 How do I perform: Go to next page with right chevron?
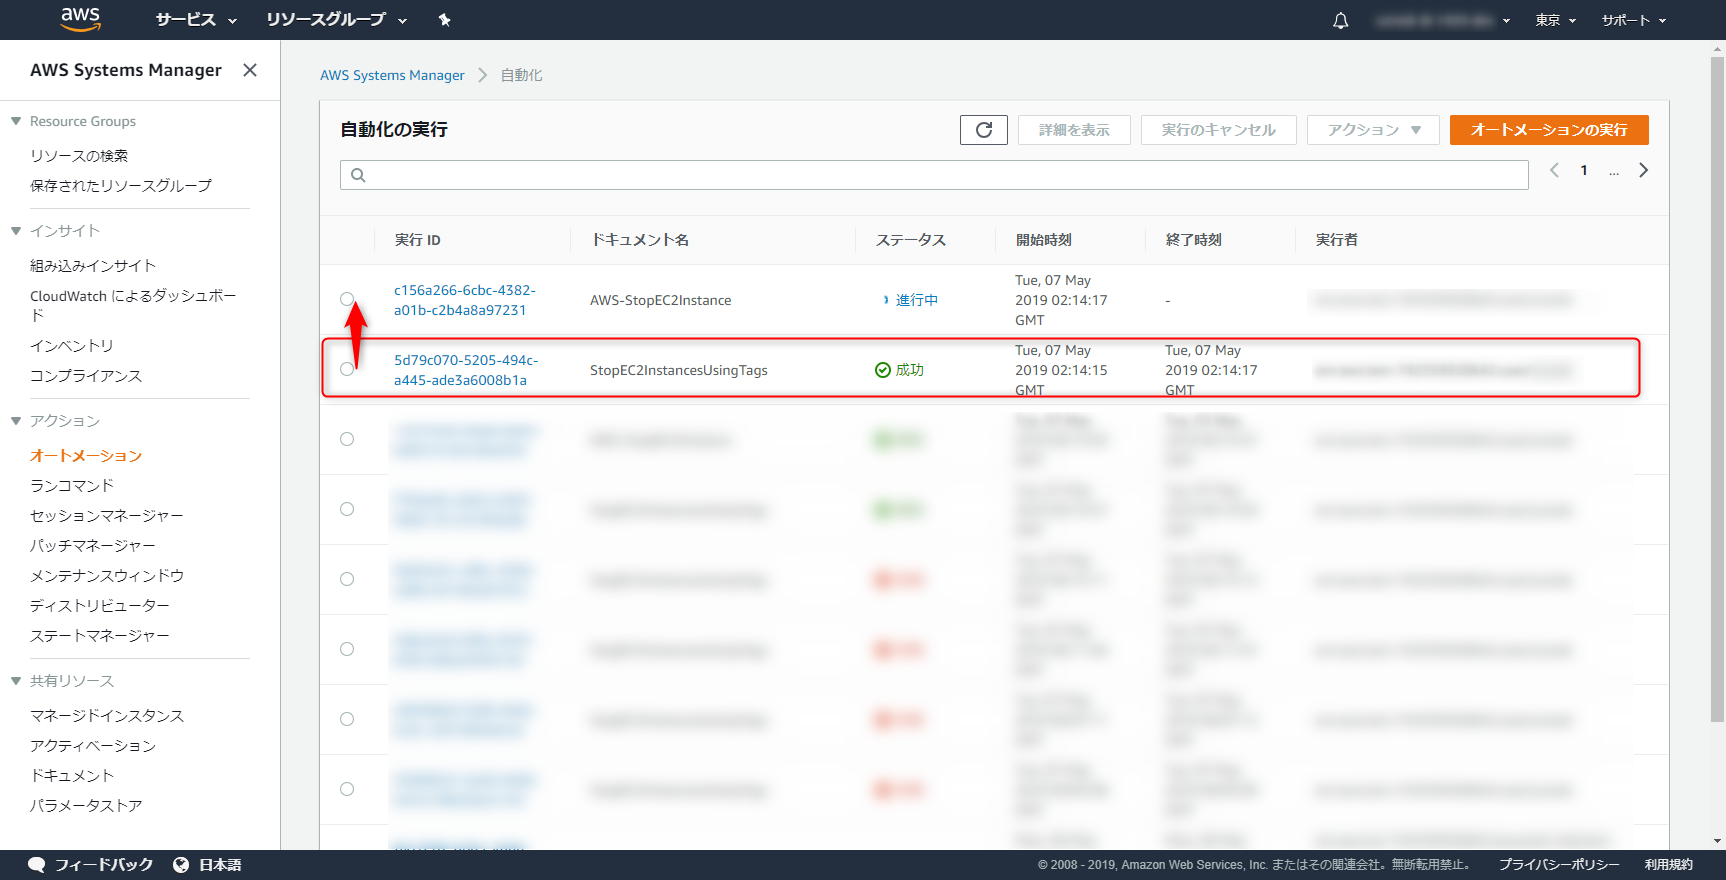coord(1643,171)
